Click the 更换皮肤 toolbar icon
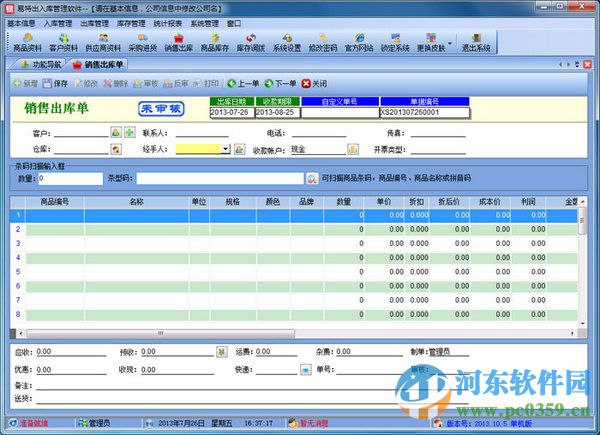This screenshot has height=435, width=600. [x=431, y=42]
